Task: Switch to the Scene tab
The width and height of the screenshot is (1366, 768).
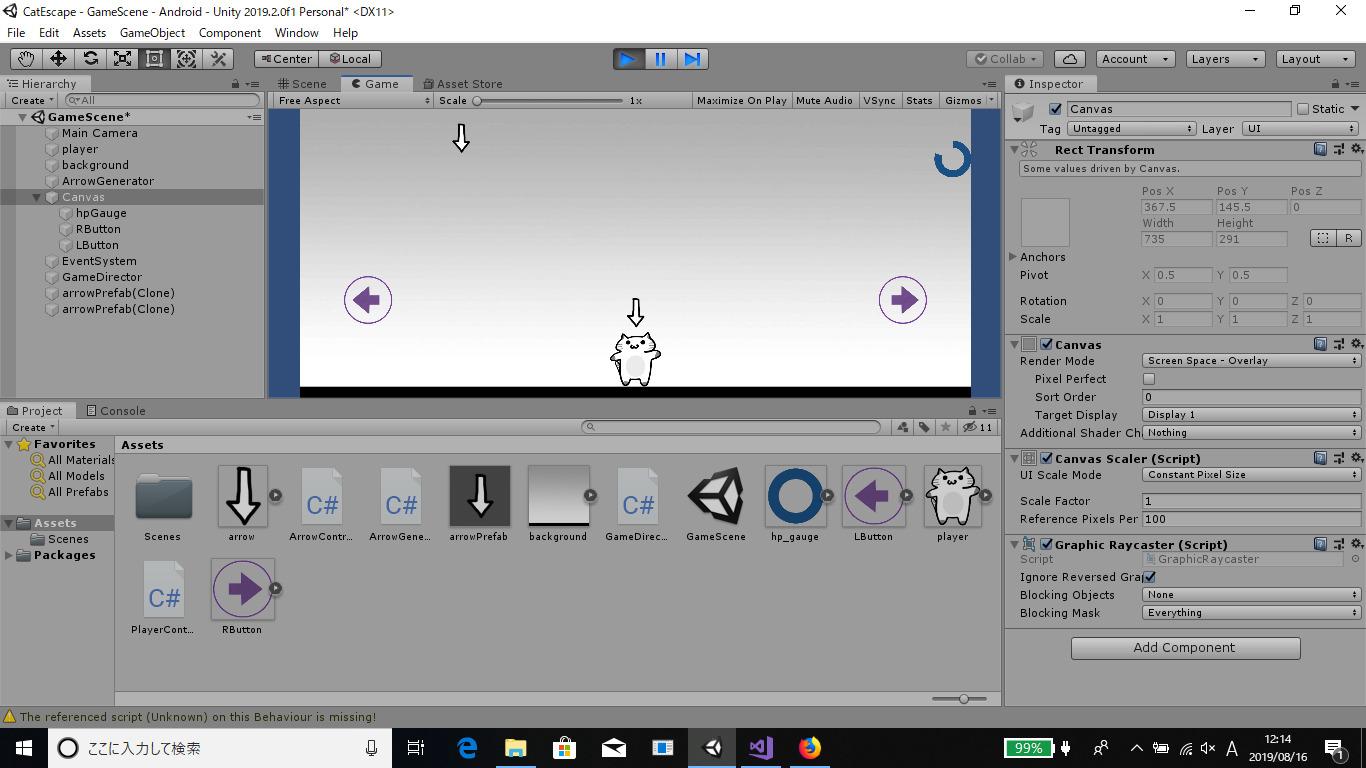Action: 310,83
